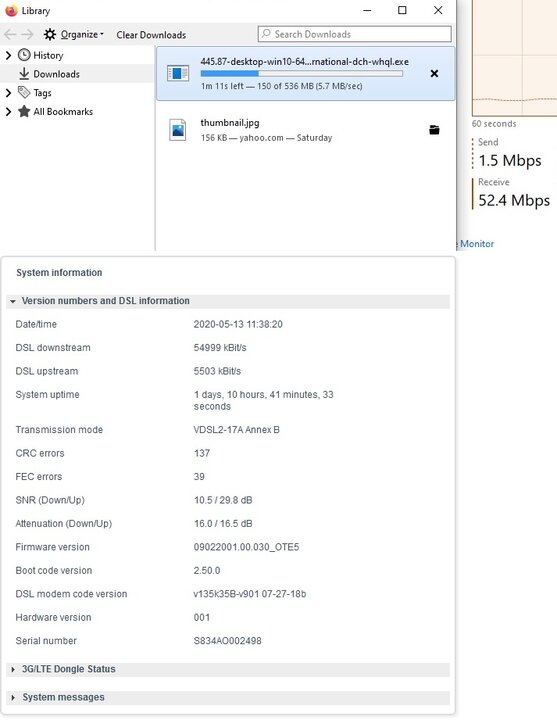Click the driver download progress bar
This screenshot has width=557, height=720.
(x=302, y=73)
